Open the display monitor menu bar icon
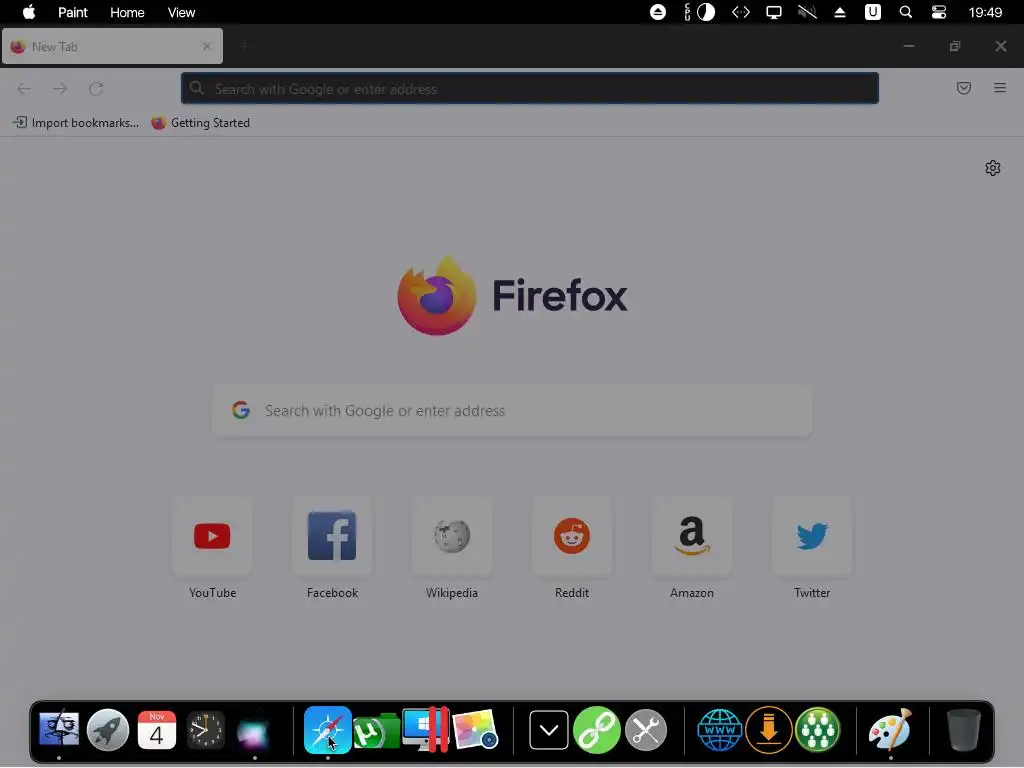This screenshot has height=768, width=1024. [x=774, y=12]
